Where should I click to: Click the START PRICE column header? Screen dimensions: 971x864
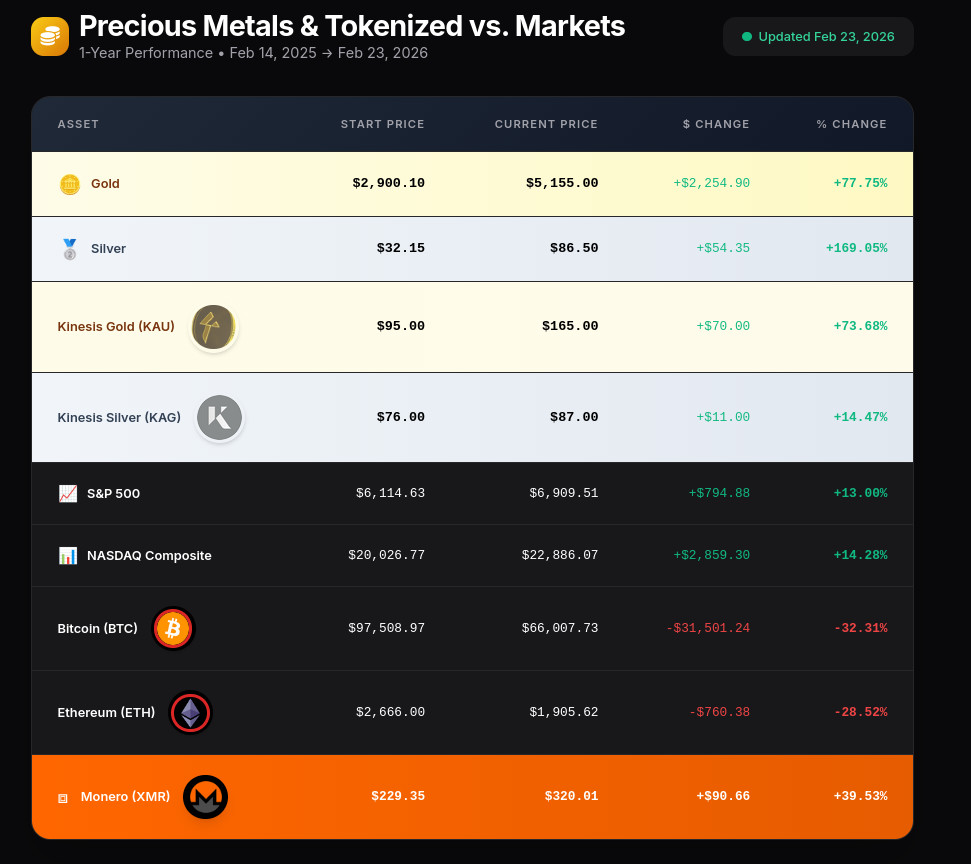click(382, 124)
